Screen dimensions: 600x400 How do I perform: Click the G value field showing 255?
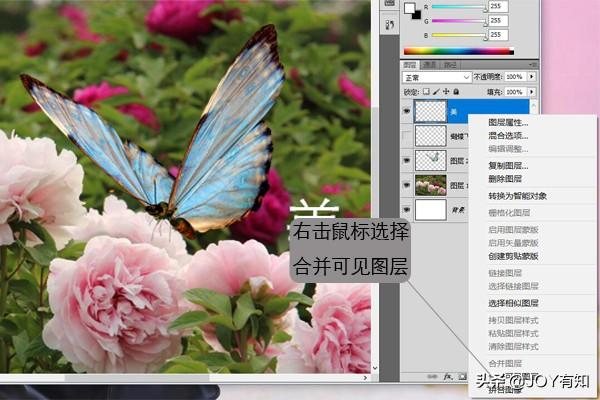[499, 20]
